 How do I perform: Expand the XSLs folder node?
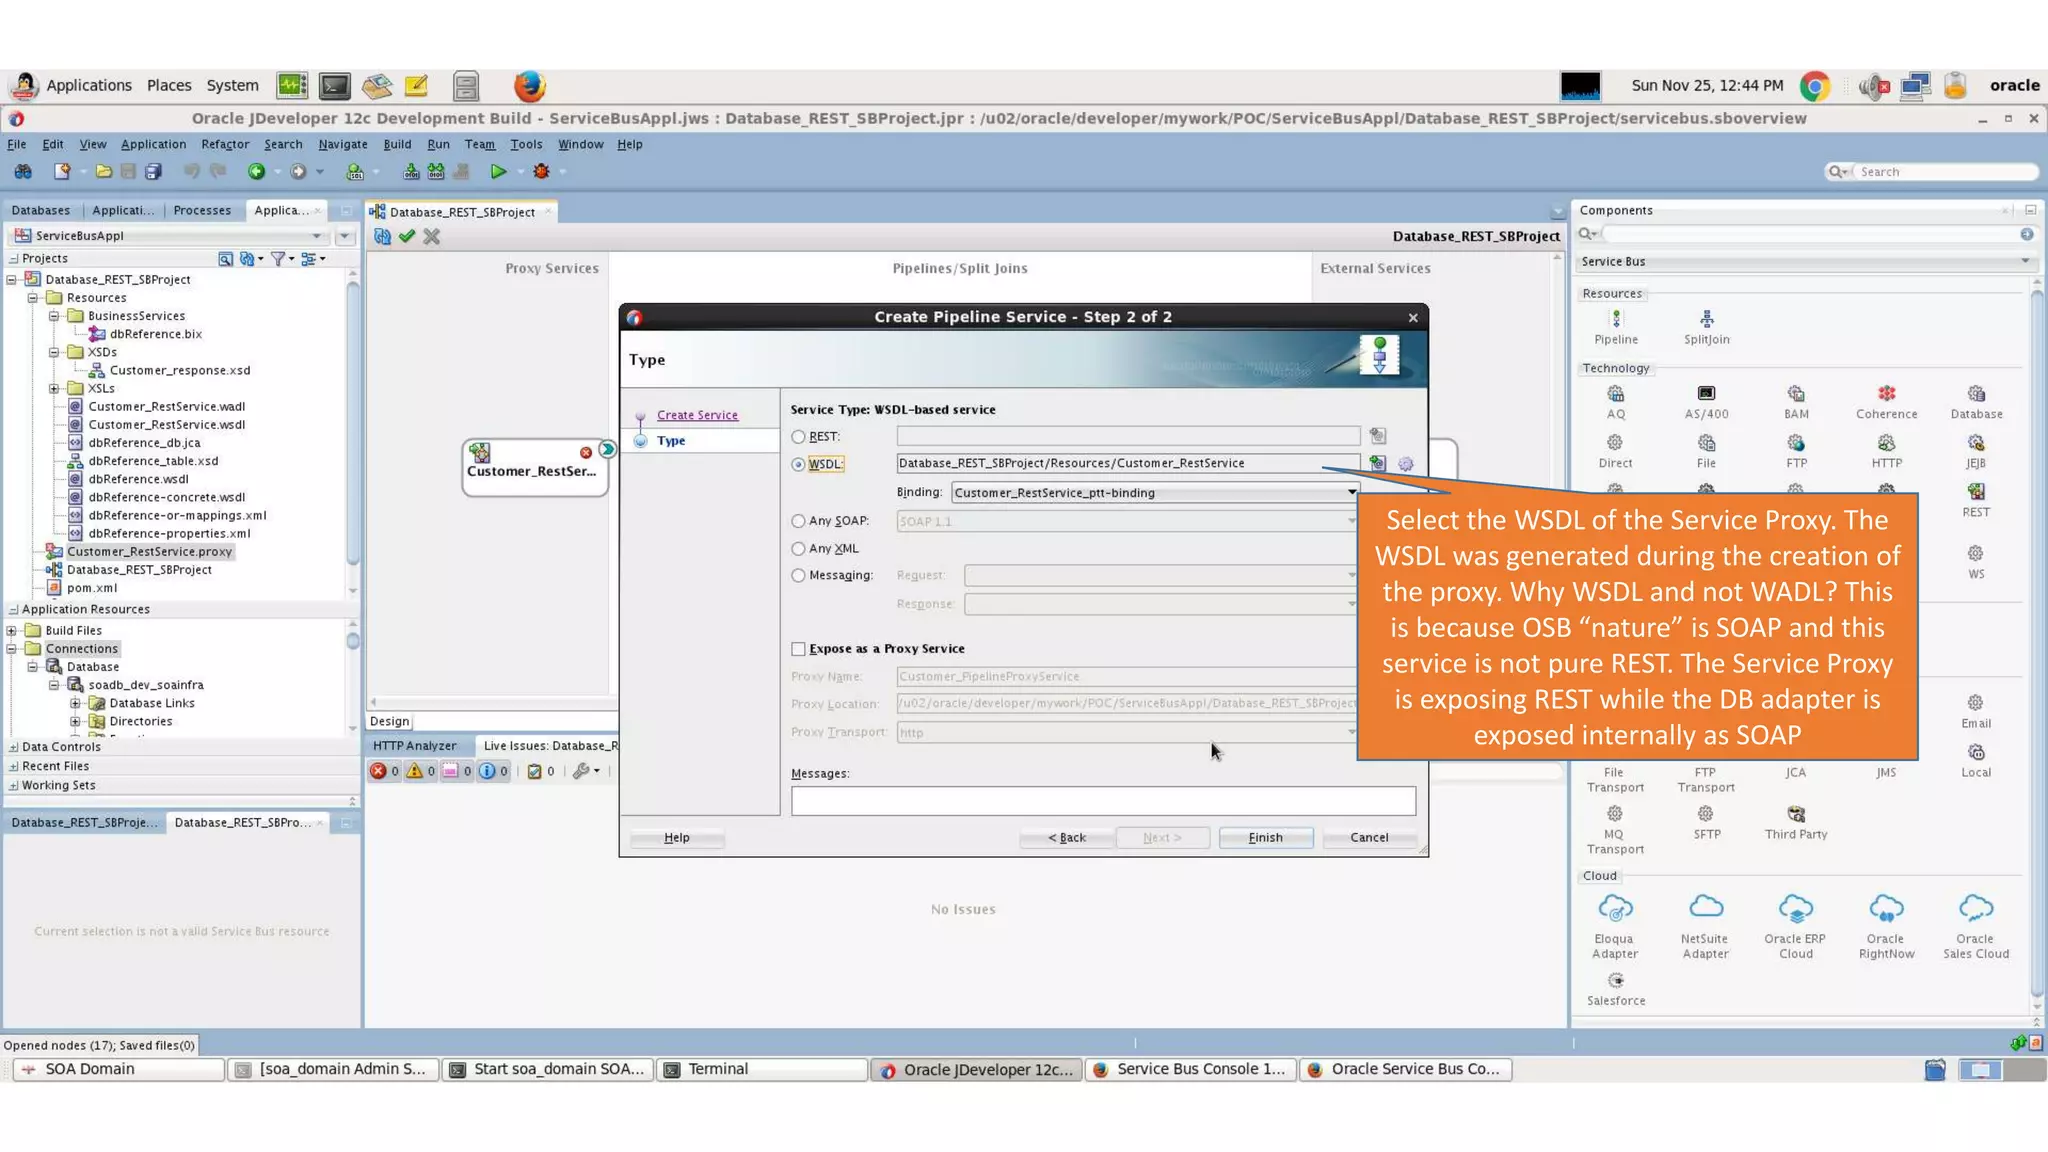pyautogui.click(x=54, y=389)
